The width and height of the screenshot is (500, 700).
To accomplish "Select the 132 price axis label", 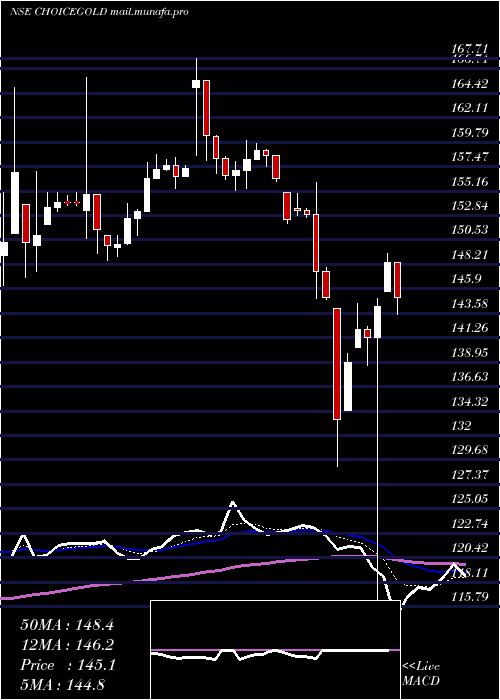I will click(462, 425).
